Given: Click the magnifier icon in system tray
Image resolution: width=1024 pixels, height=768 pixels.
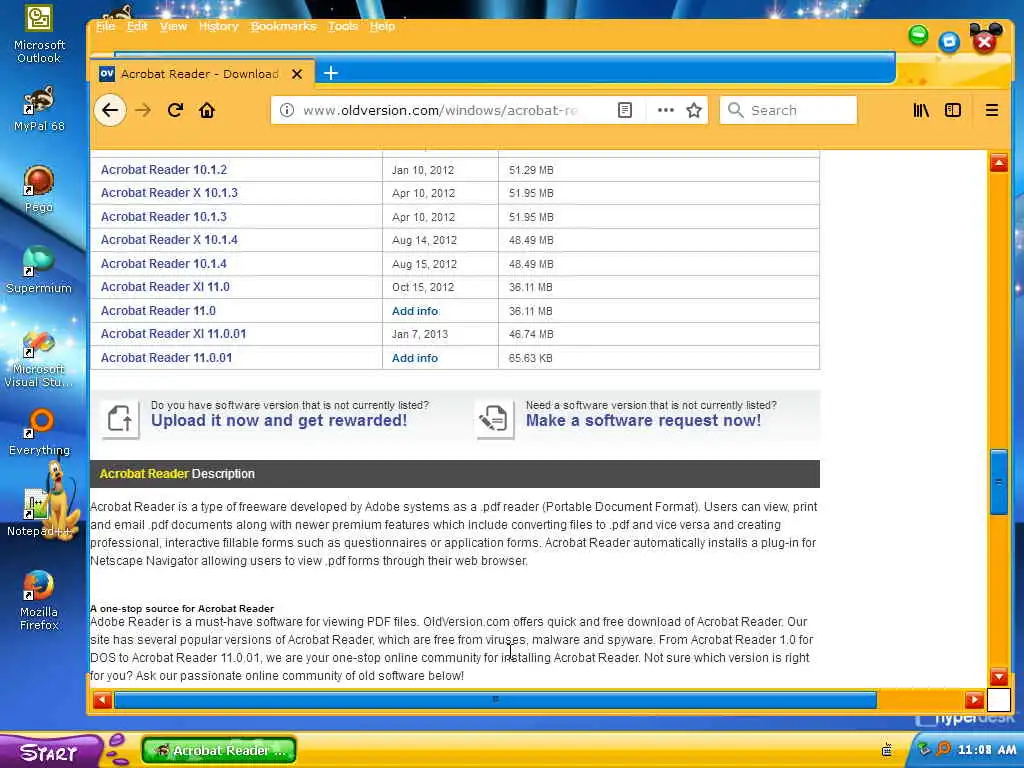Looking at the screenshot, I should click(943, 749).
